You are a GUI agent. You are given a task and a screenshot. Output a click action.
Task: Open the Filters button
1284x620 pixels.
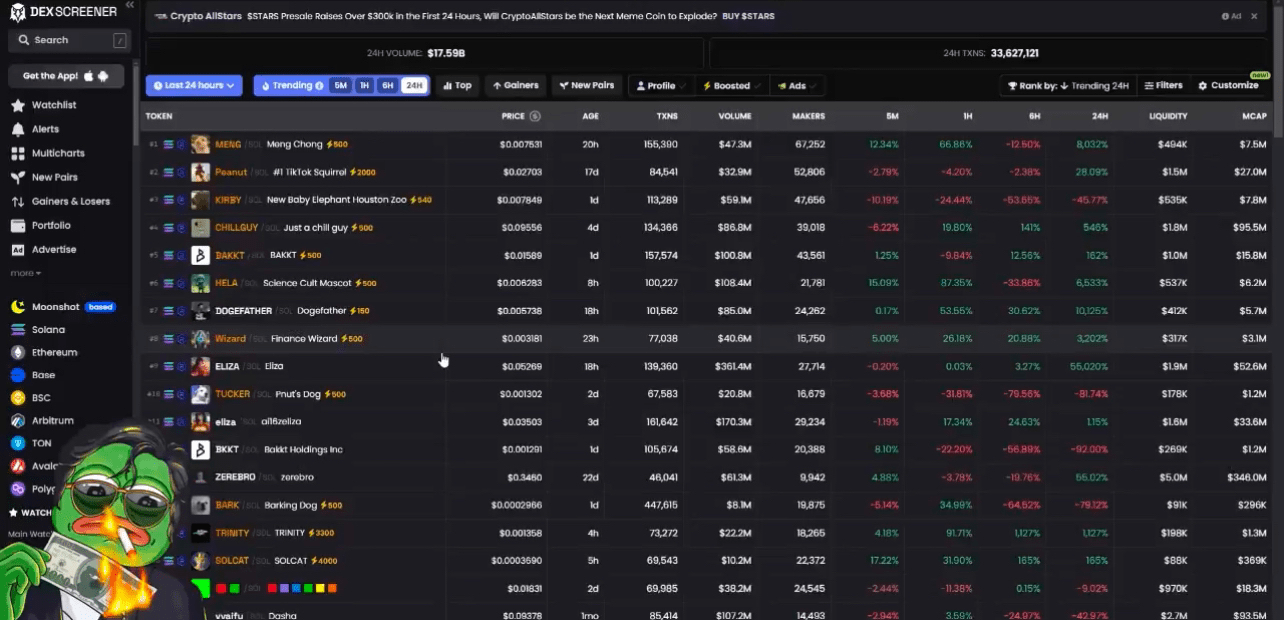point(1163,86)
